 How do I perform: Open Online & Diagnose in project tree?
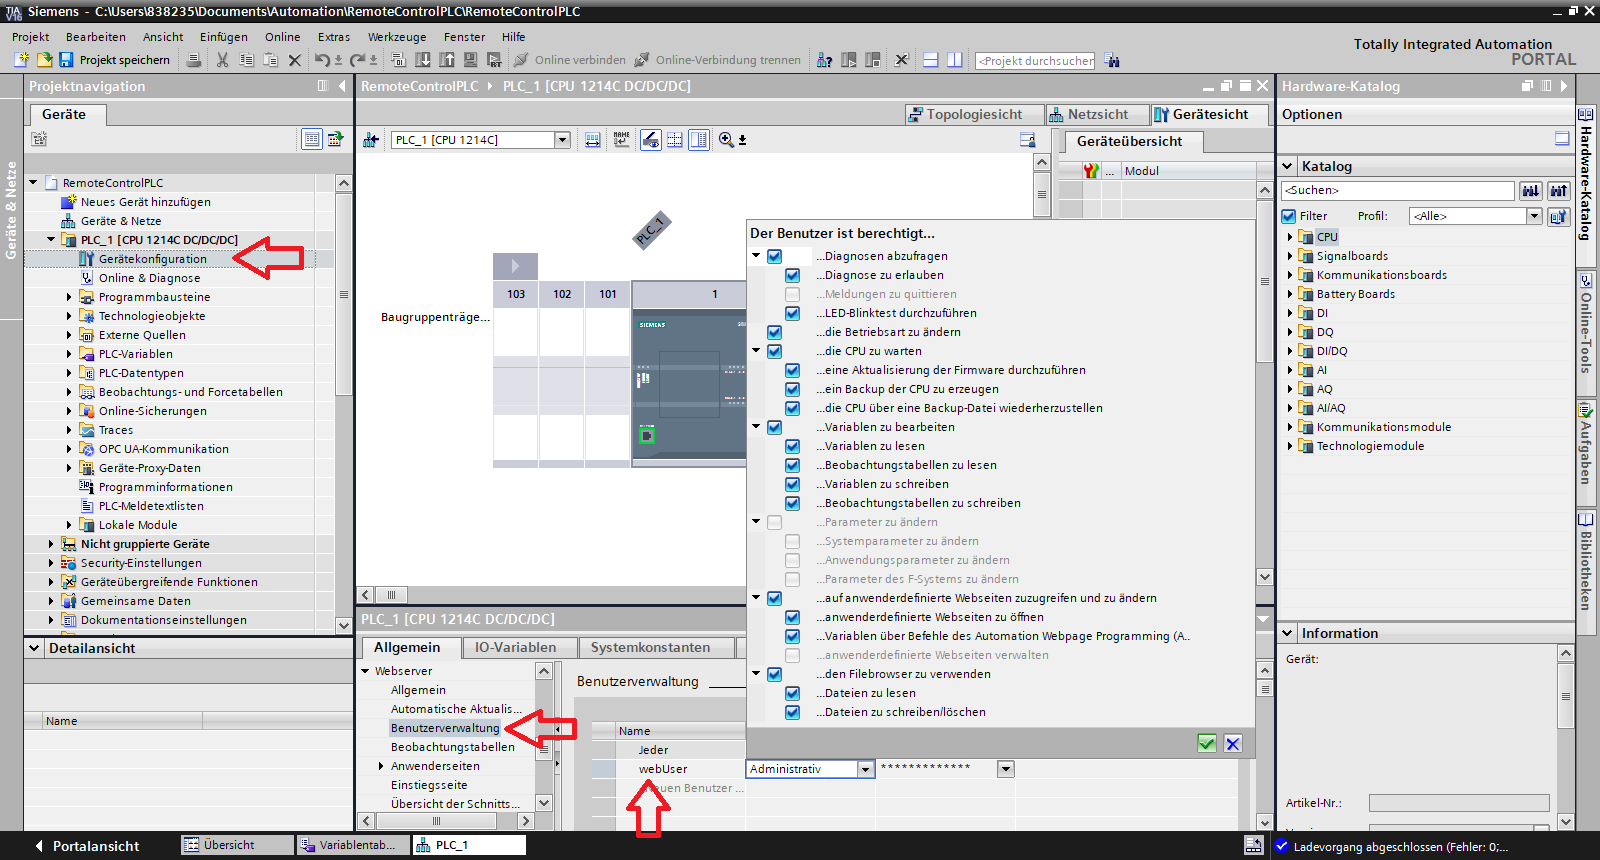[x=149, y=278]
